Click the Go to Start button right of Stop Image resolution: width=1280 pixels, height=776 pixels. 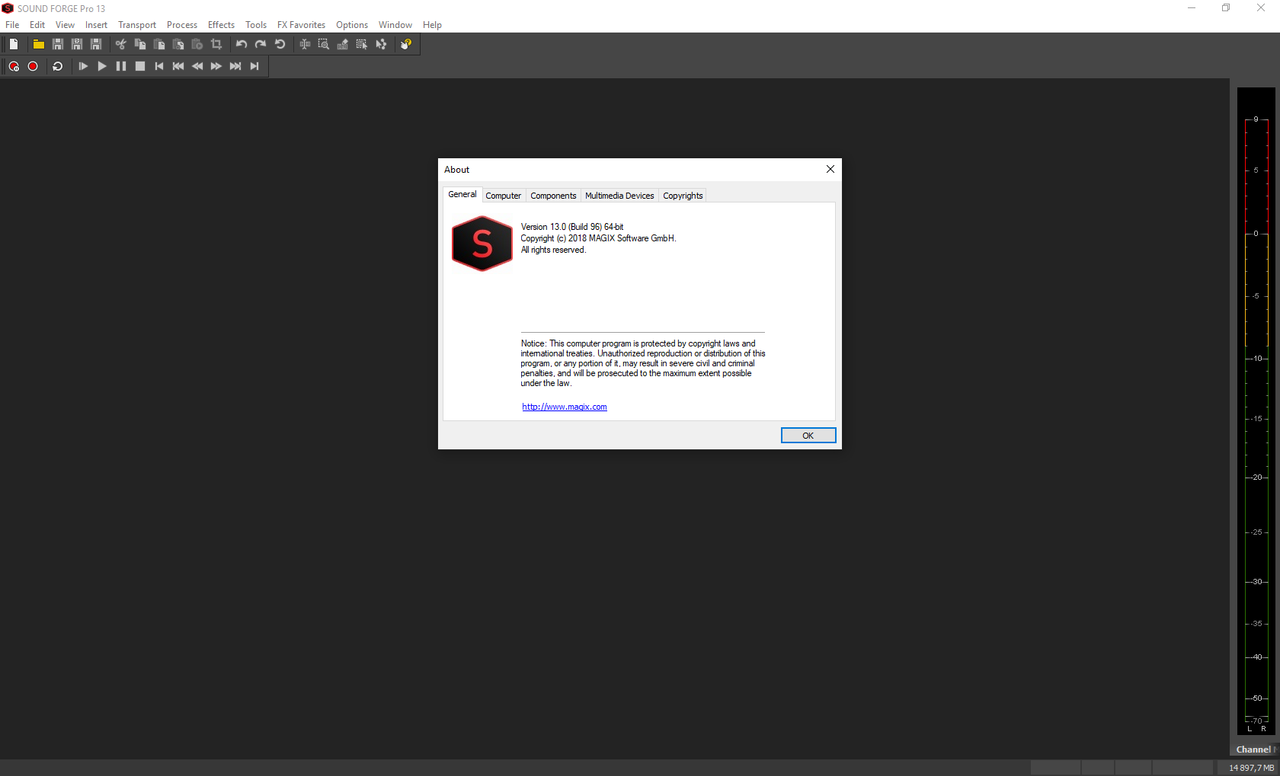pos(159,66)
